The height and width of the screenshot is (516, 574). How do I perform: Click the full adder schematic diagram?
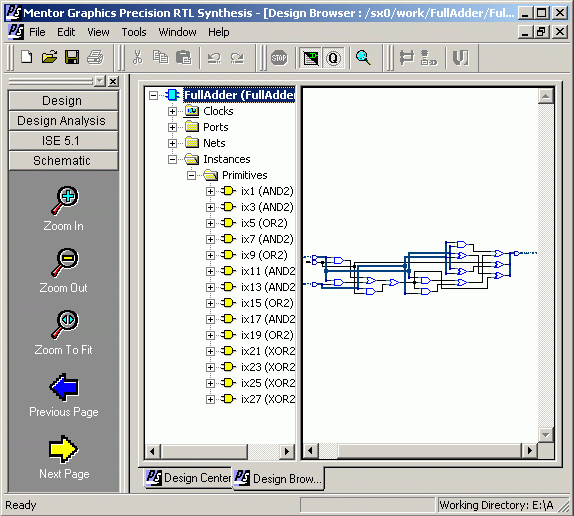[x=420, y=268]
